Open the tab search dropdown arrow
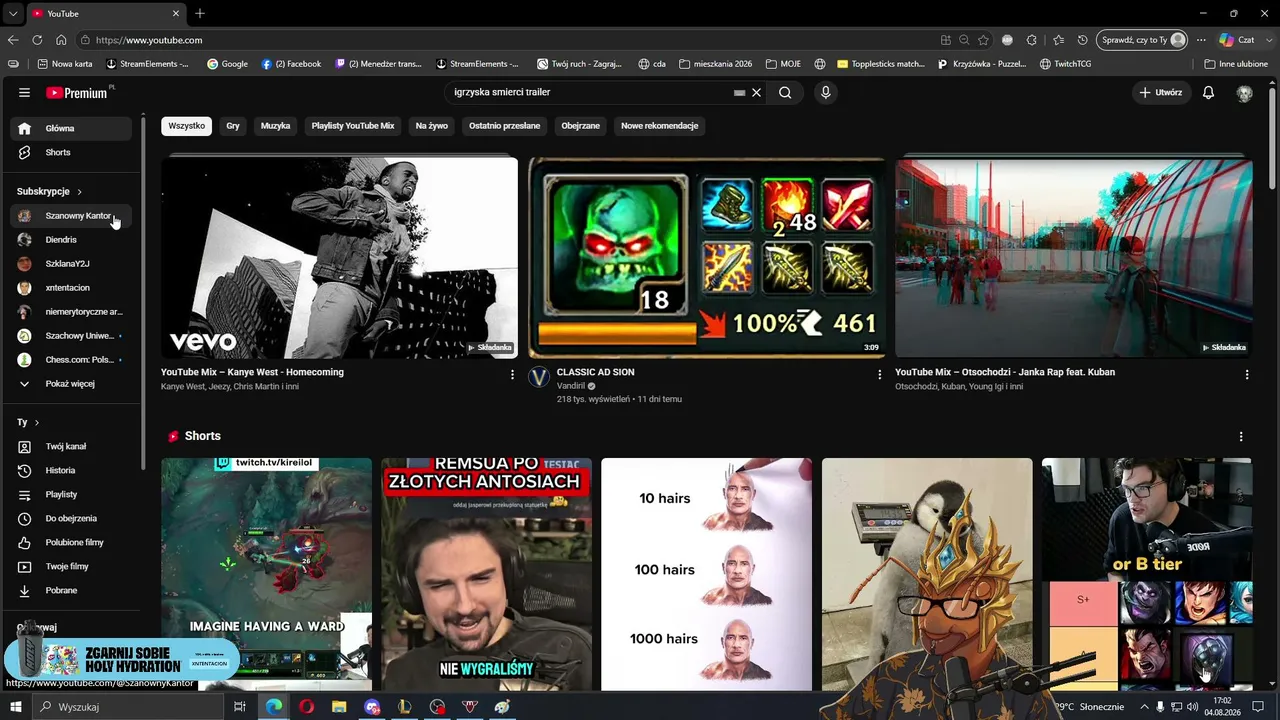The height and width of the screenshot is (720, 1280). pyautogui.click(x=13, y=13)
